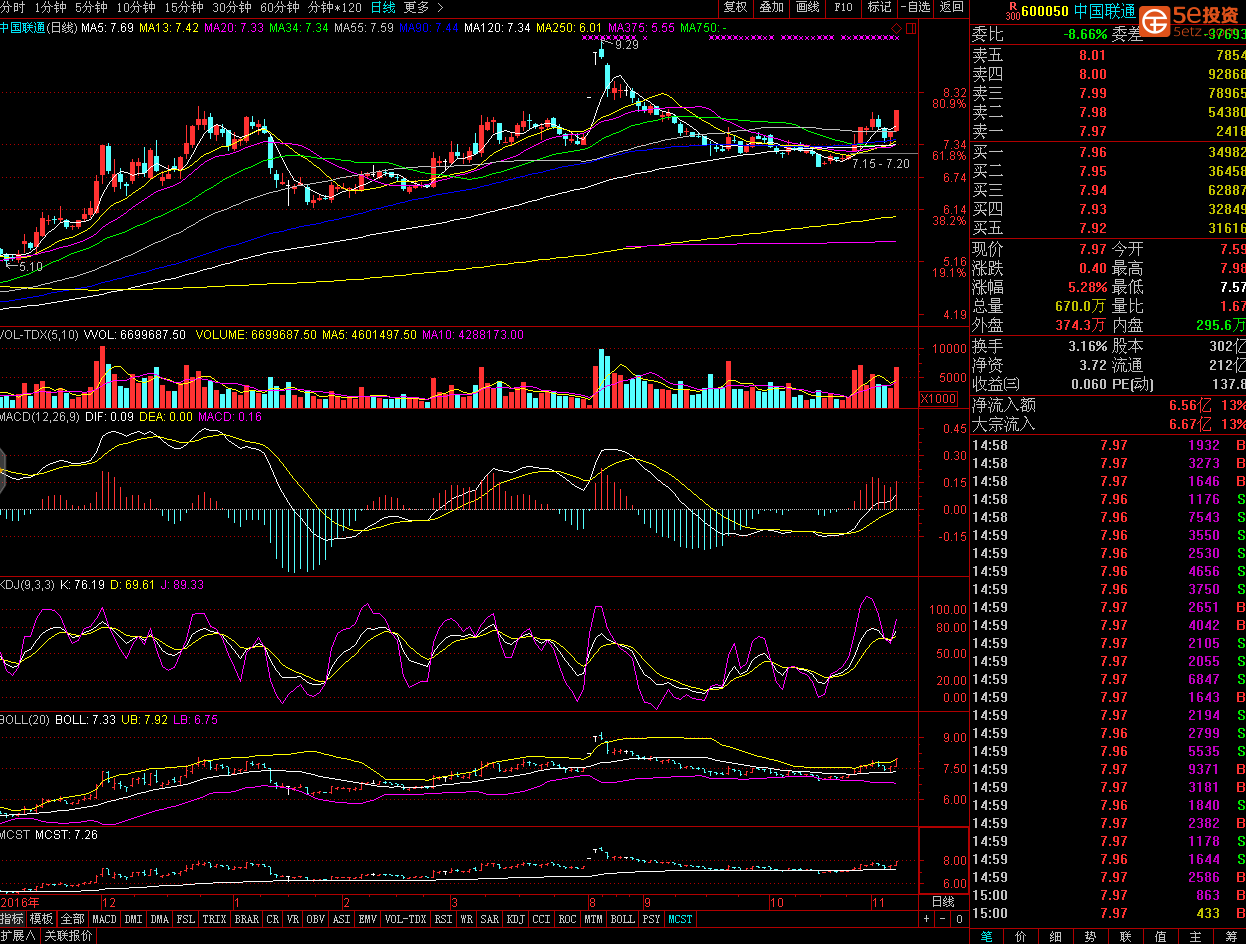This screenshot has width=1246, height=944.
Task: Click the 卖一 ask price 7.97
Action: [x=1093, y=131]
